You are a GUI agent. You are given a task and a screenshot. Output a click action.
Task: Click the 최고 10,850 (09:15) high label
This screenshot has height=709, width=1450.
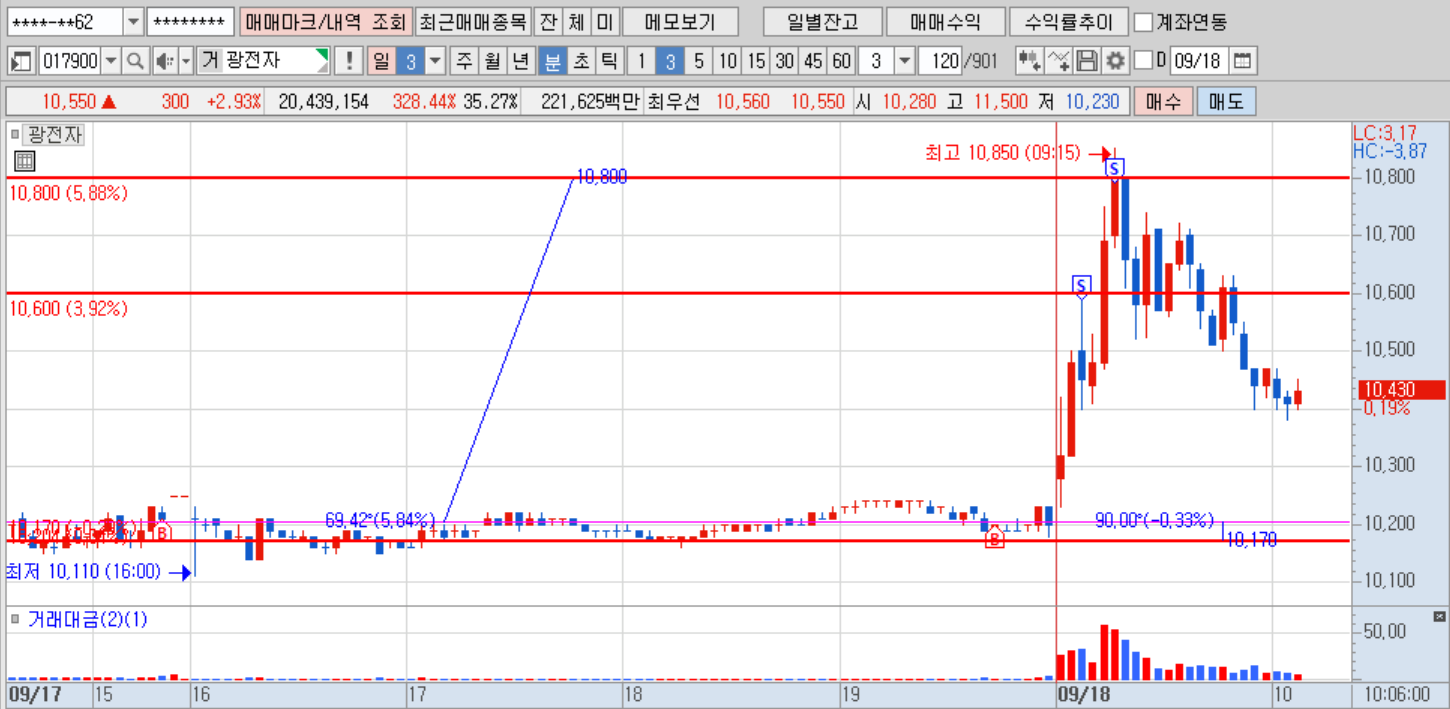[1002, 153]
